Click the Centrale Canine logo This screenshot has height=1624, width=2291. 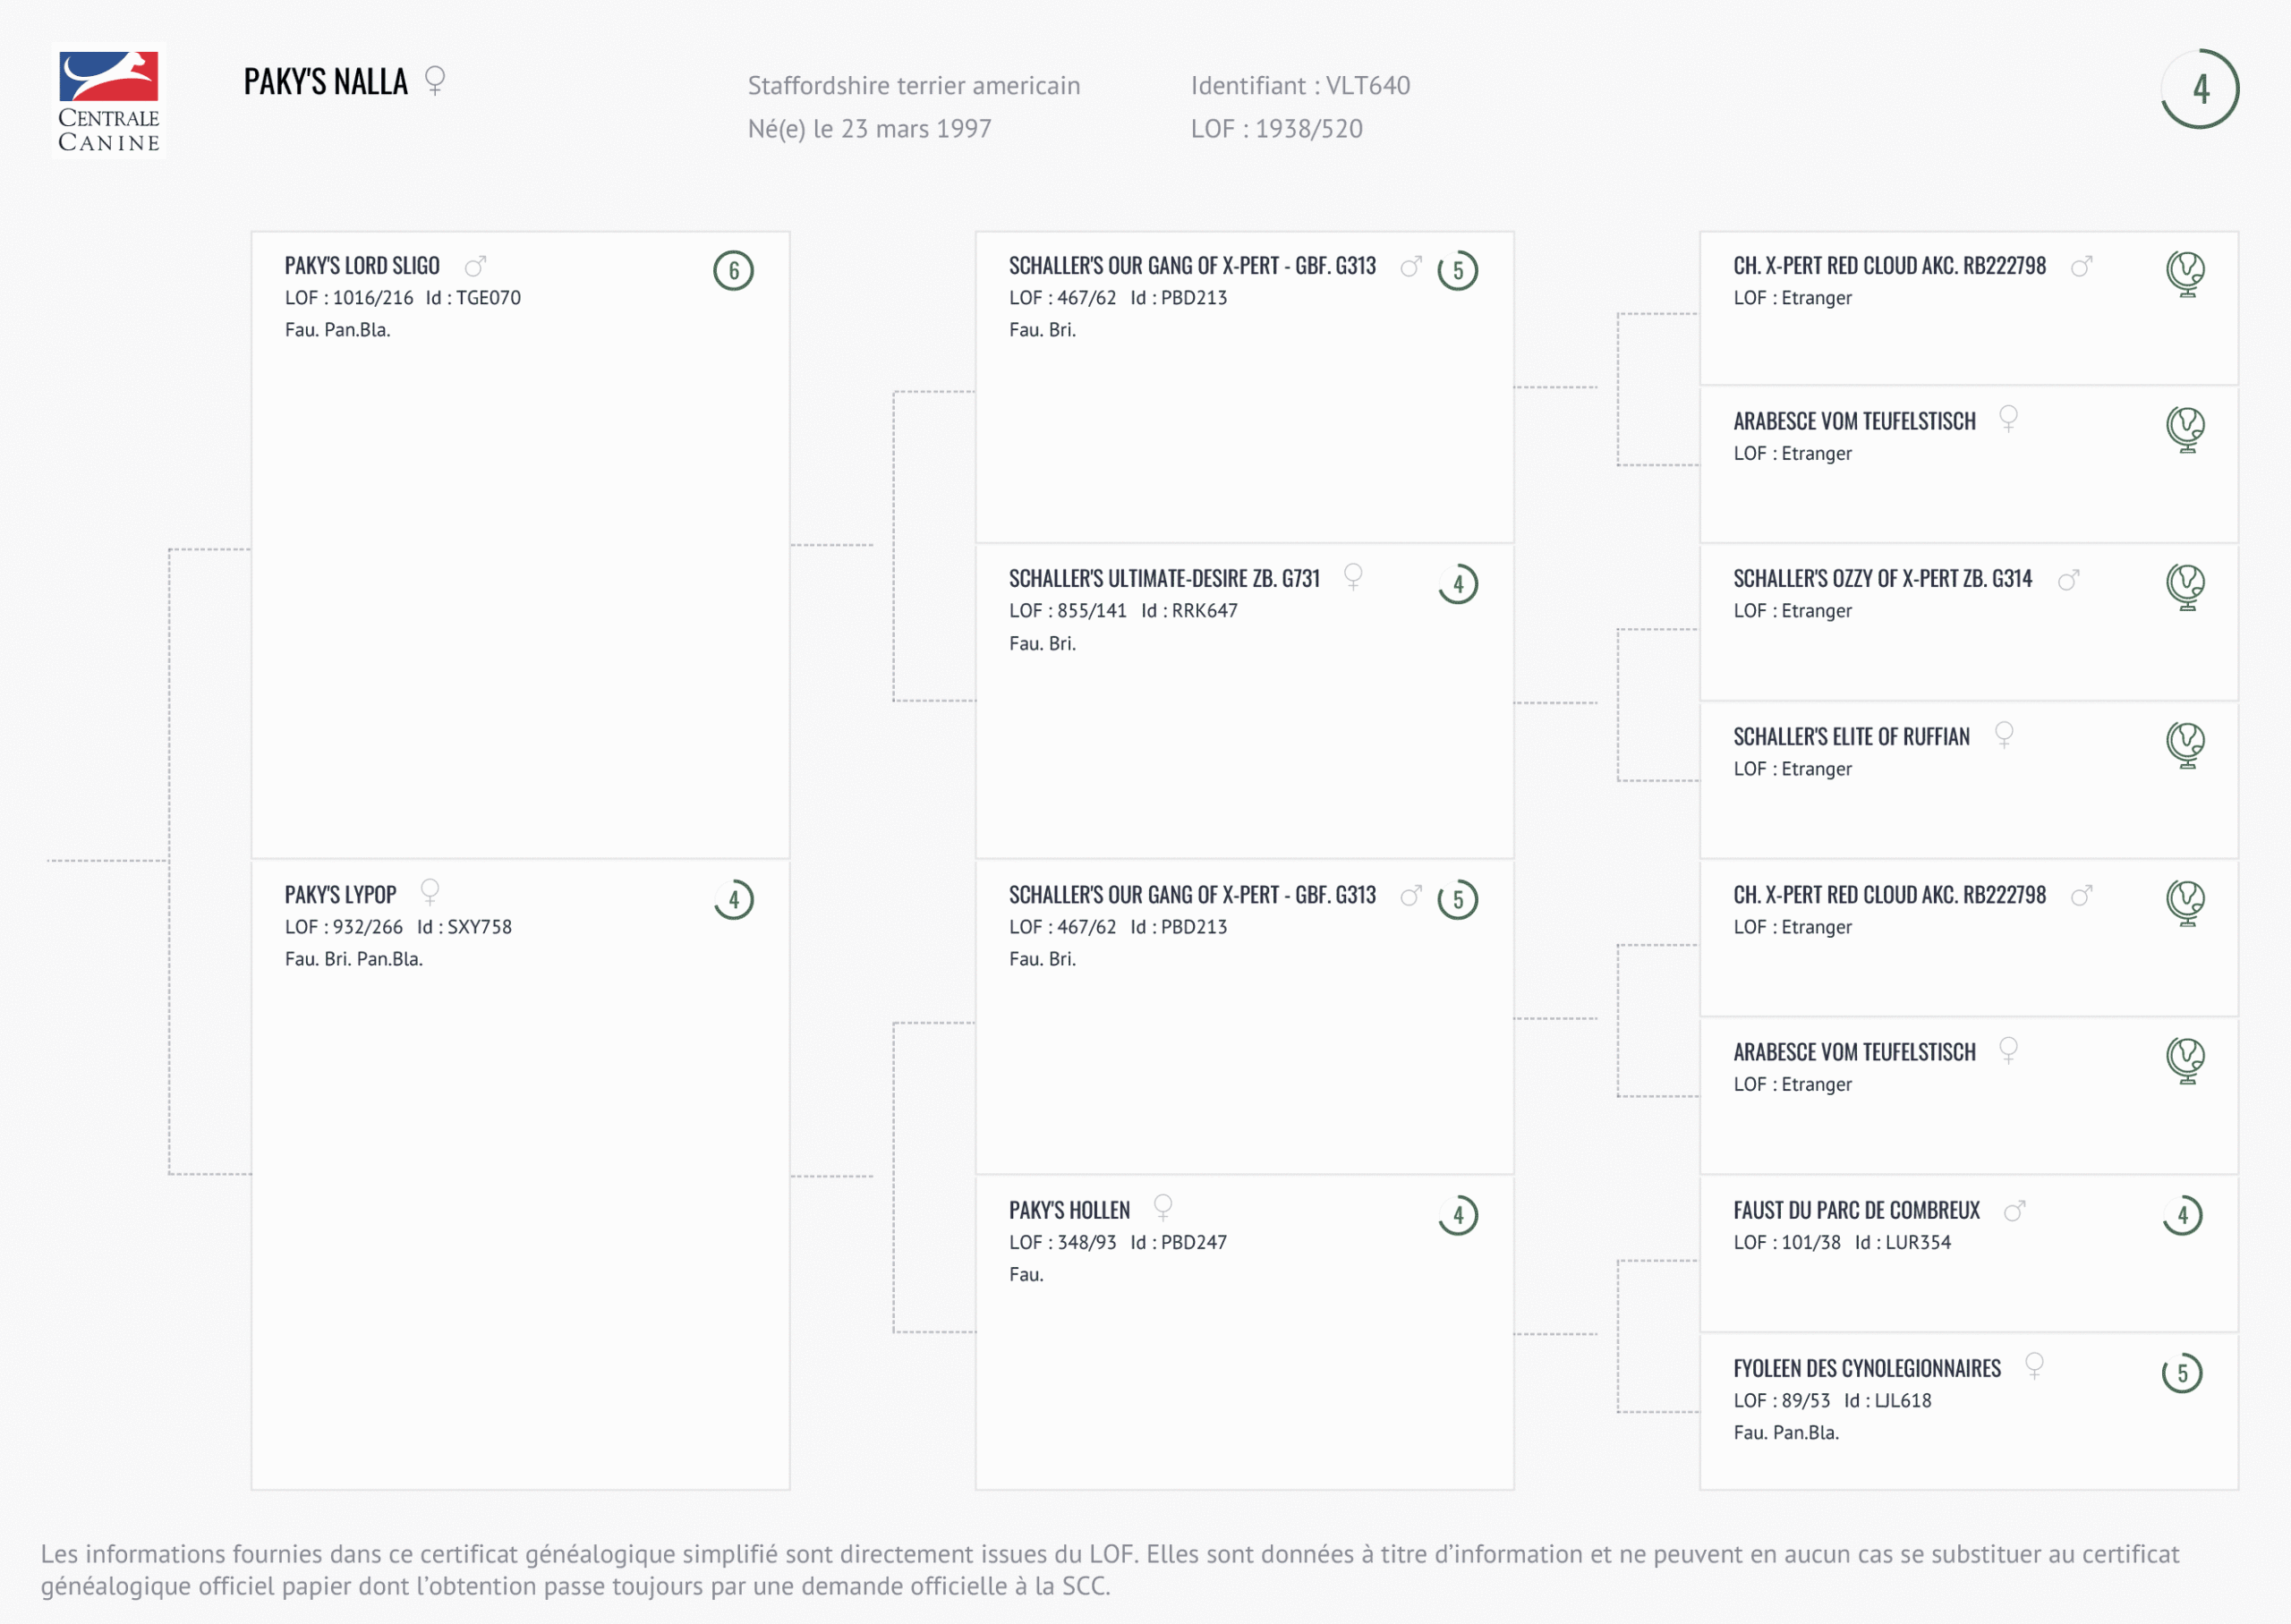109,102
